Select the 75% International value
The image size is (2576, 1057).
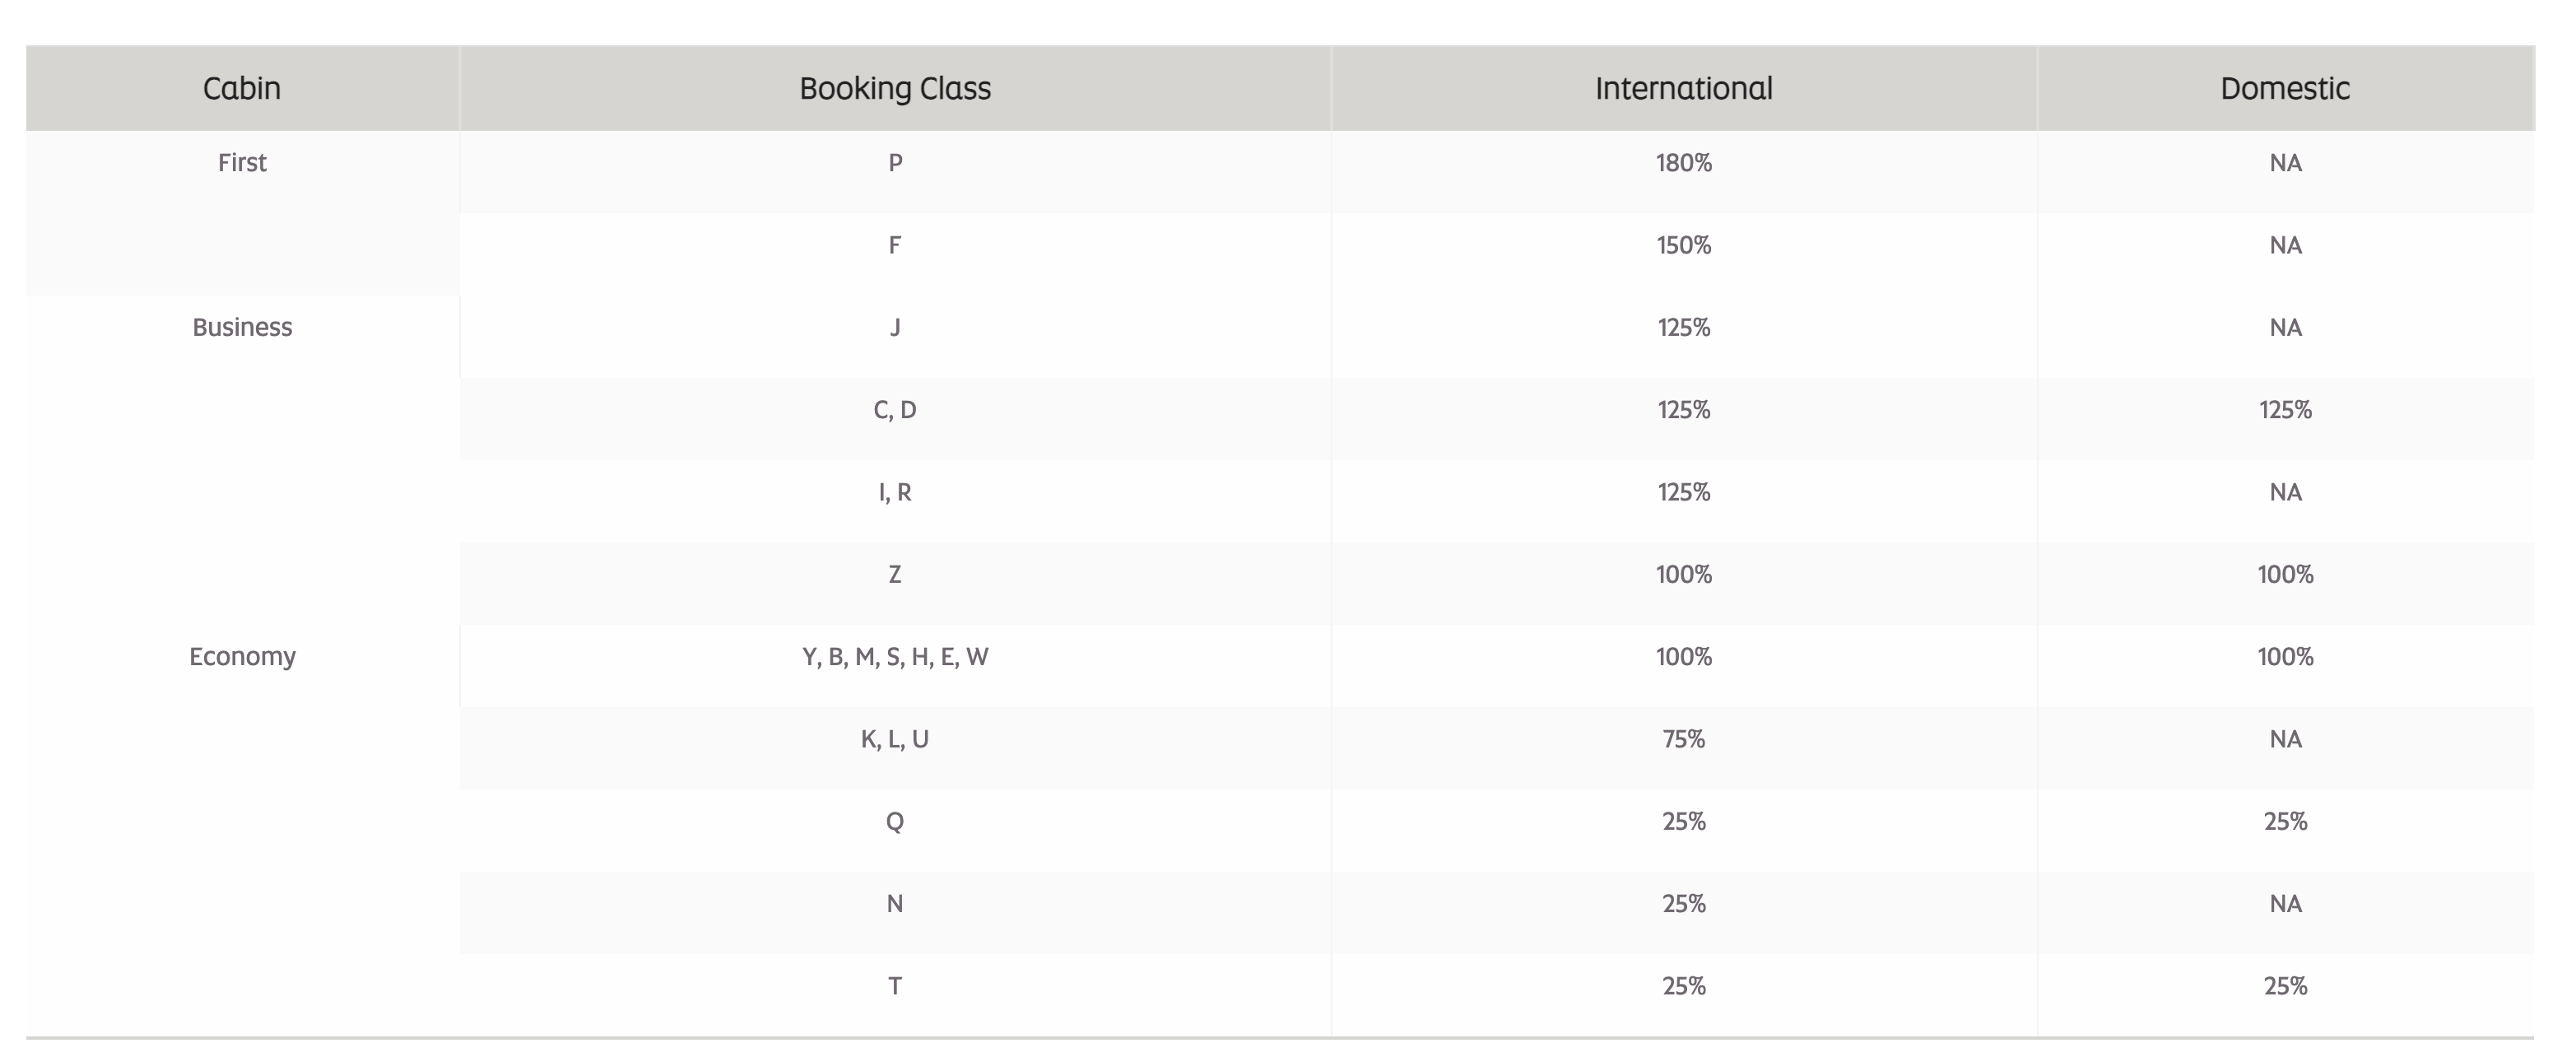(1684, 740)
